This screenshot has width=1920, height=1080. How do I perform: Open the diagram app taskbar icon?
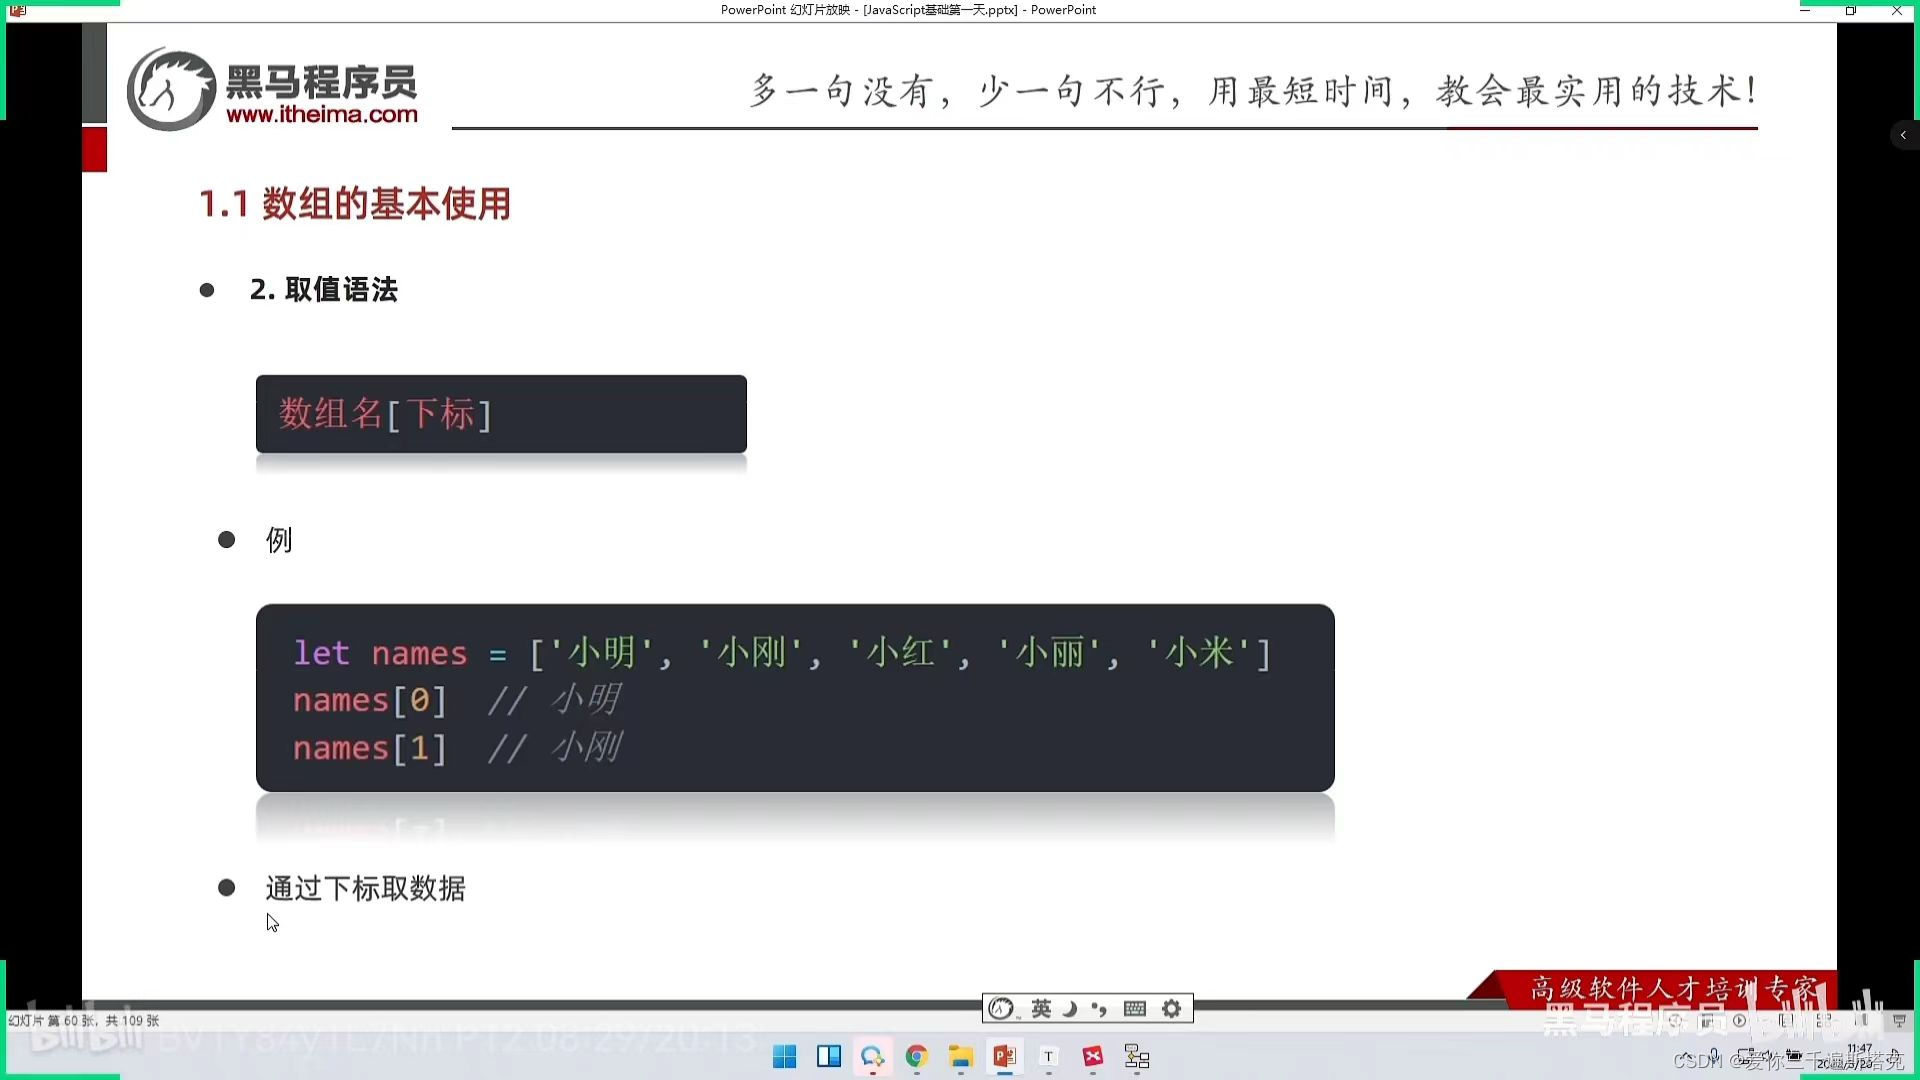click(x=1137, y=1057)
